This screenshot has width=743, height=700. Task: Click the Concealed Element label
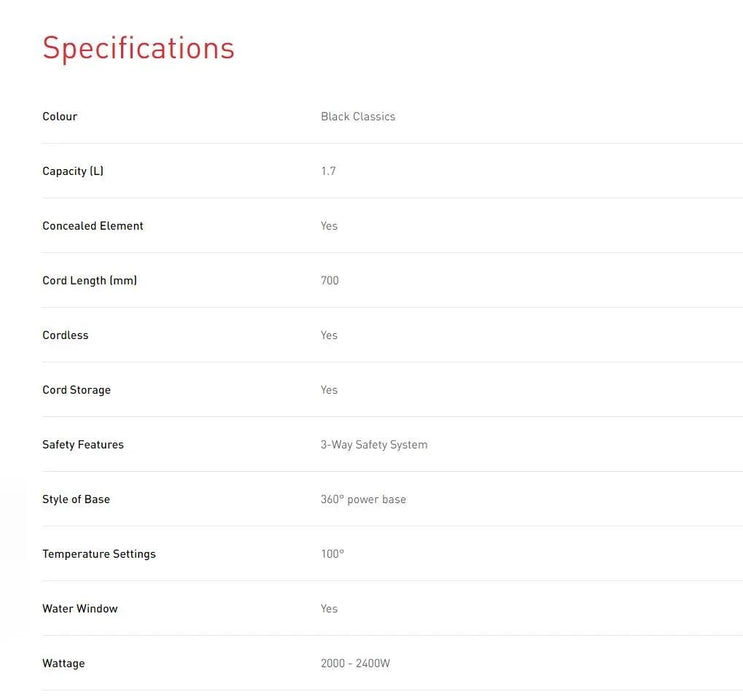pyautogui.click(x=93, y=226)
